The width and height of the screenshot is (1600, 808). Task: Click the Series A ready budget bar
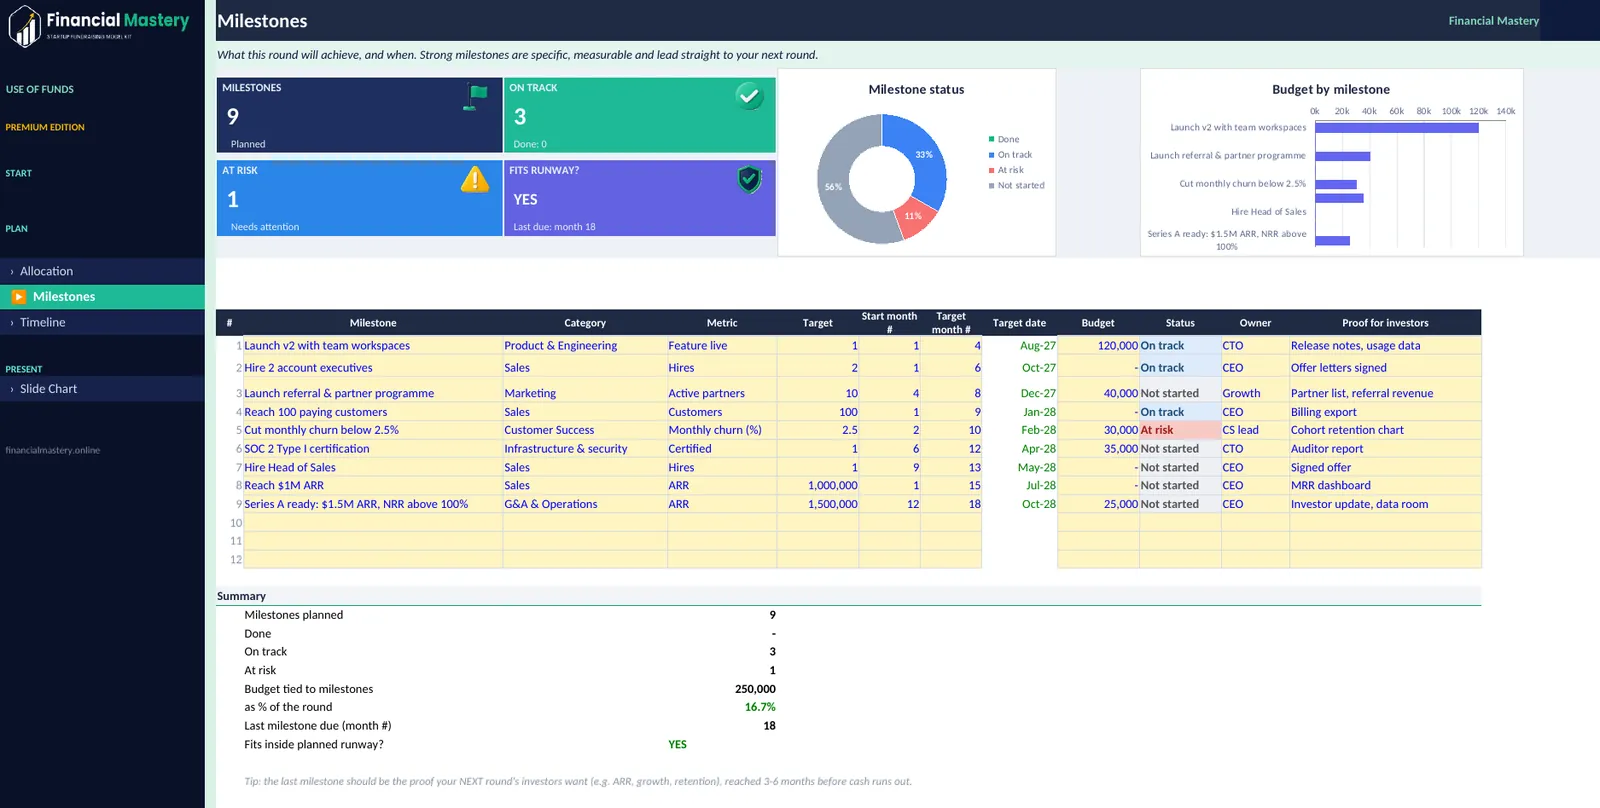point(1332,241)
